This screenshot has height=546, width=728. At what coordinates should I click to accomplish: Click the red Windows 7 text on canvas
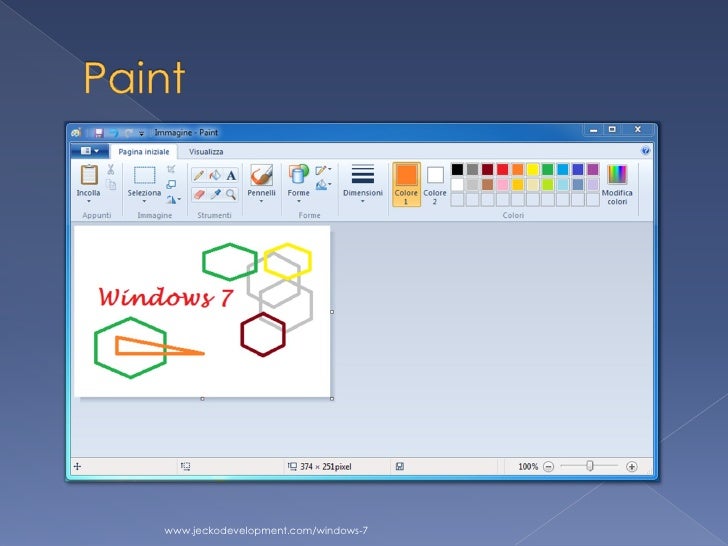(165, 297)
